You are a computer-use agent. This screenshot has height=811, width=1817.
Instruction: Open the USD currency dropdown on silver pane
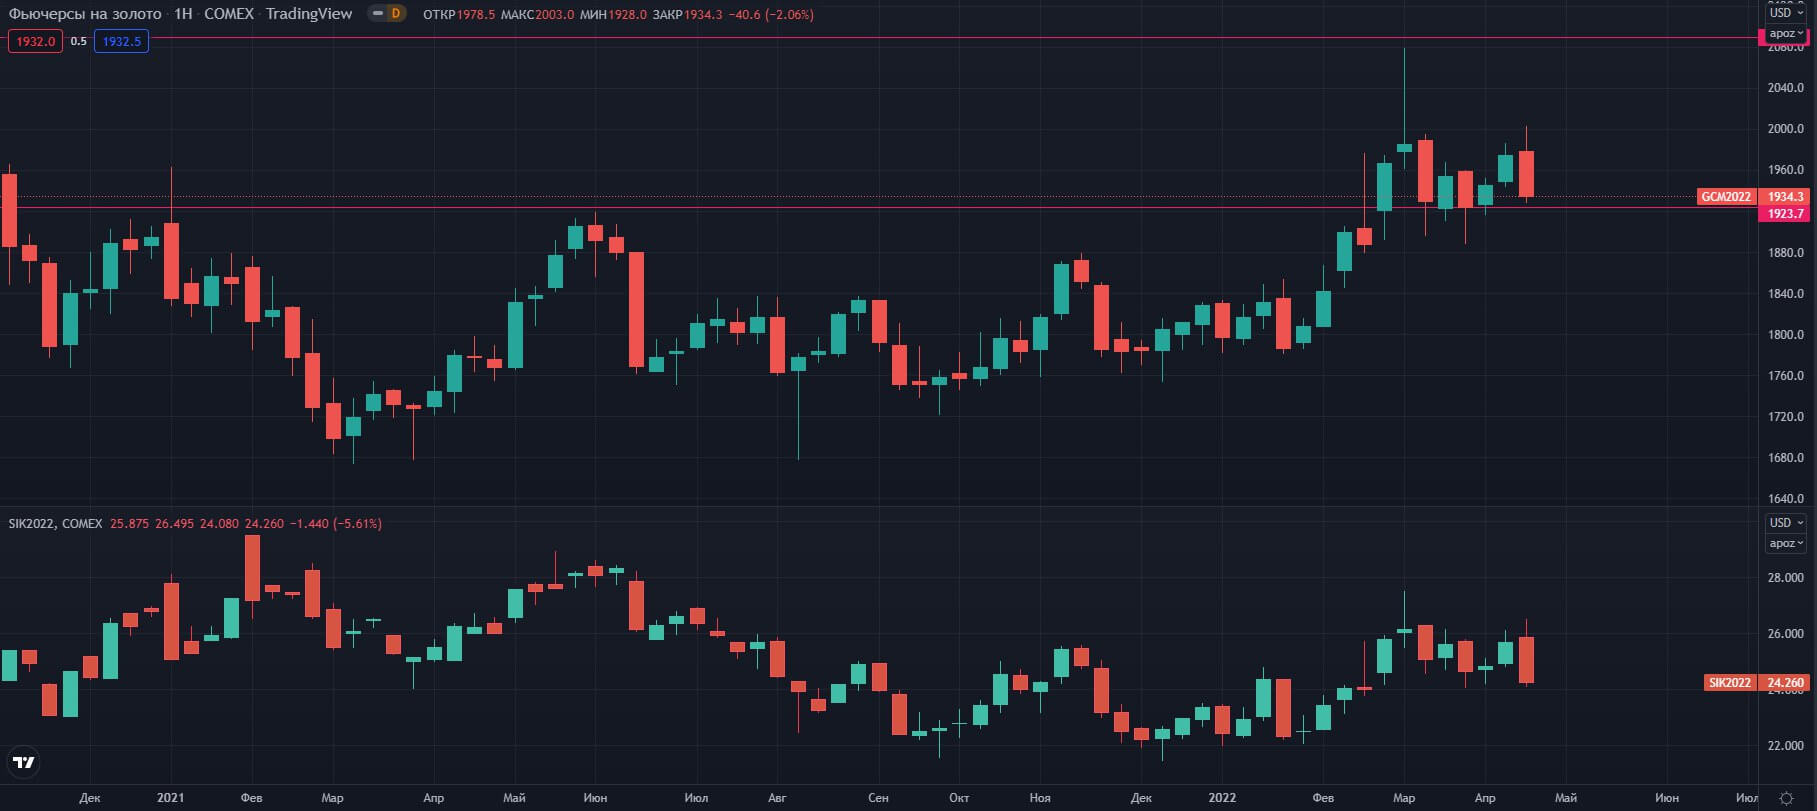tap(1786, 523)
